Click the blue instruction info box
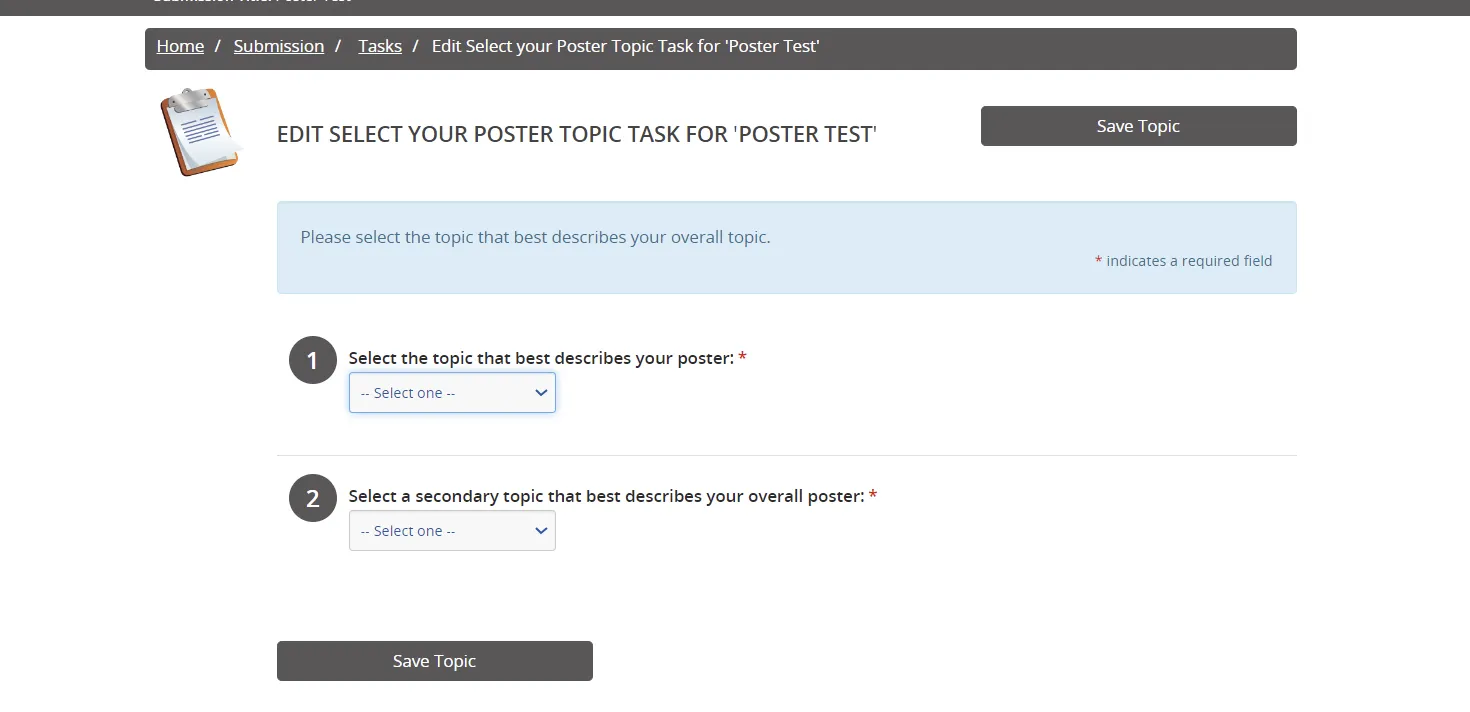1470x712 pixels. [x=787, y=248]
